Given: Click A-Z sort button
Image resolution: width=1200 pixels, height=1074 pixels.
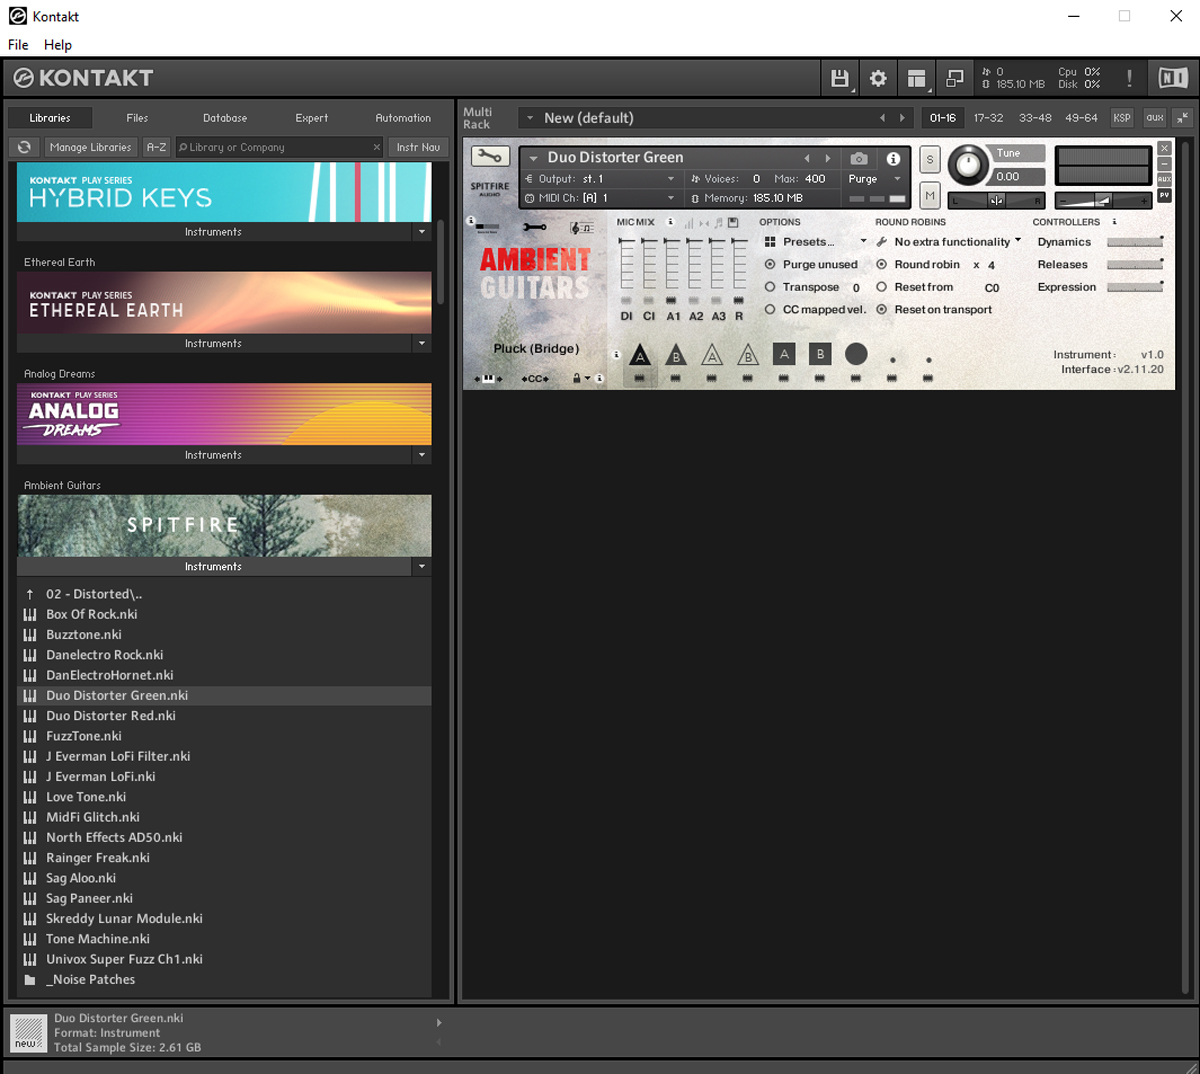Looking at the screenshot, I should pos(156,147).
